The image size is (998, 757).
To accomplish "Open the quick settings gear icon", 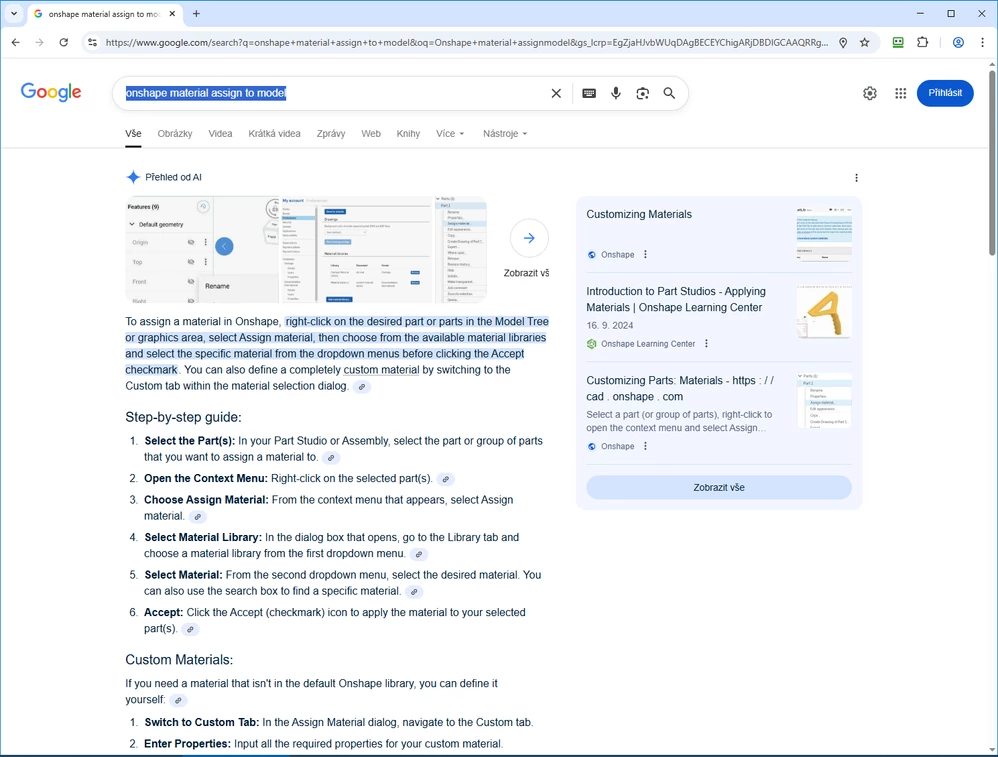I will click(869, 93).
